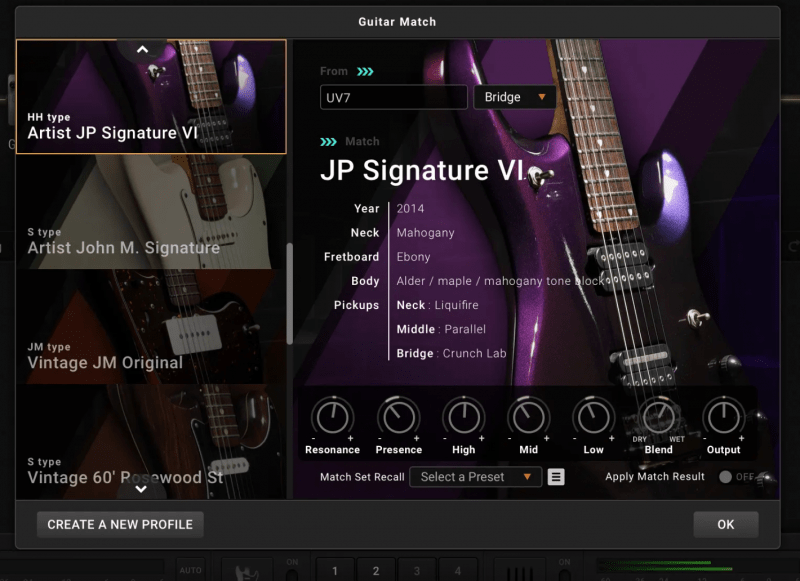Viewport: 800px width, 581px height.
Task: Click the Middle : Parallel pickup text
Action: (x=441, y=329)
